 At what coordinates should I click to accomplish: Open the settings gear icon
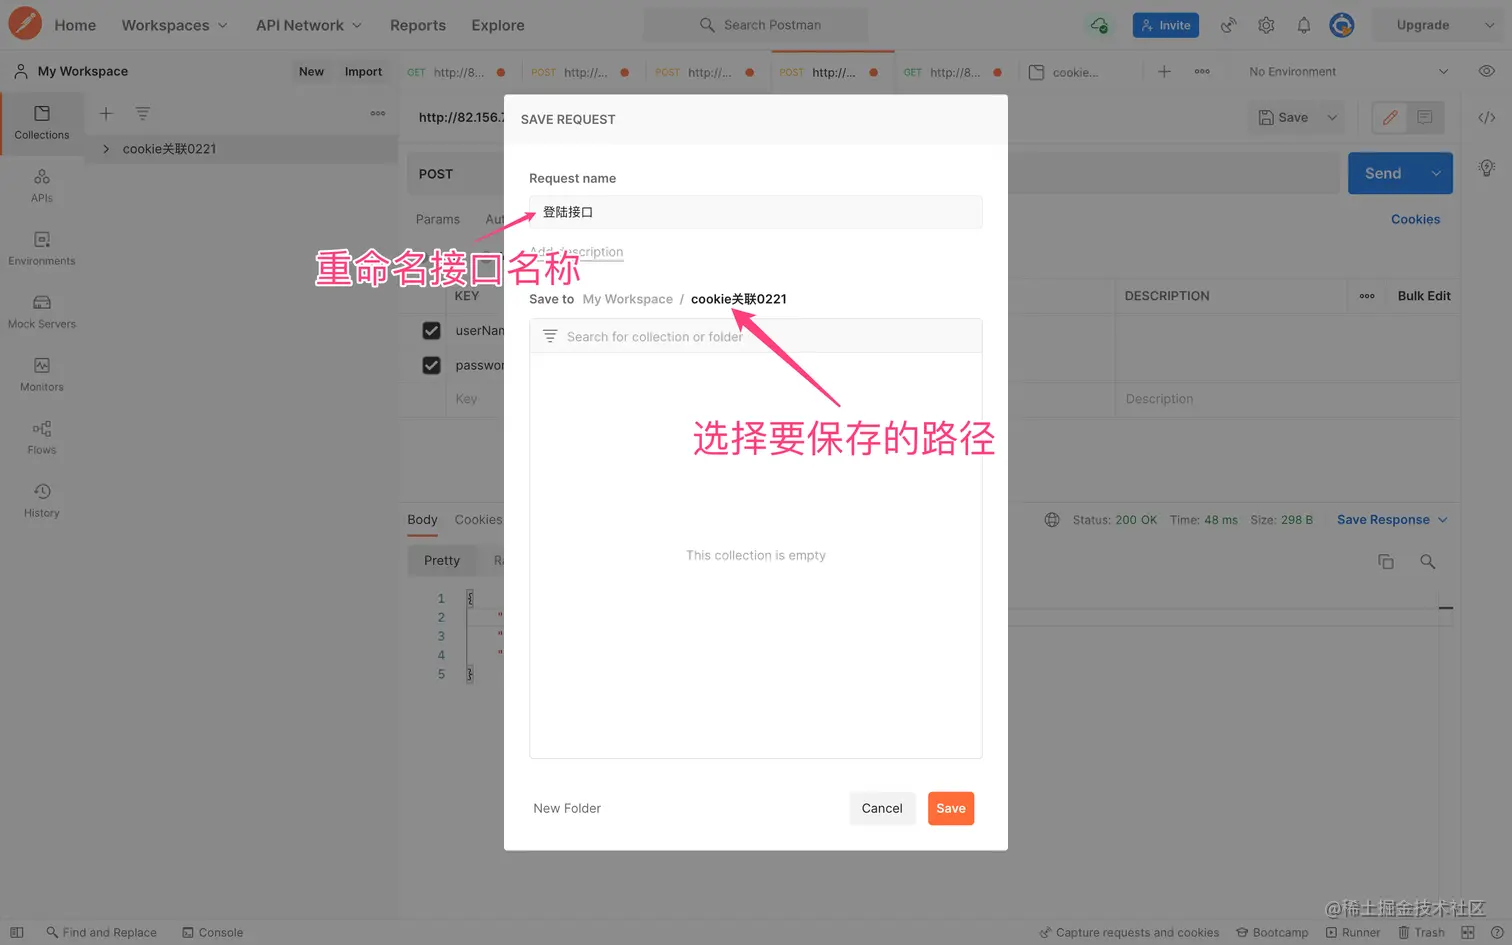tap(1266, 25)
